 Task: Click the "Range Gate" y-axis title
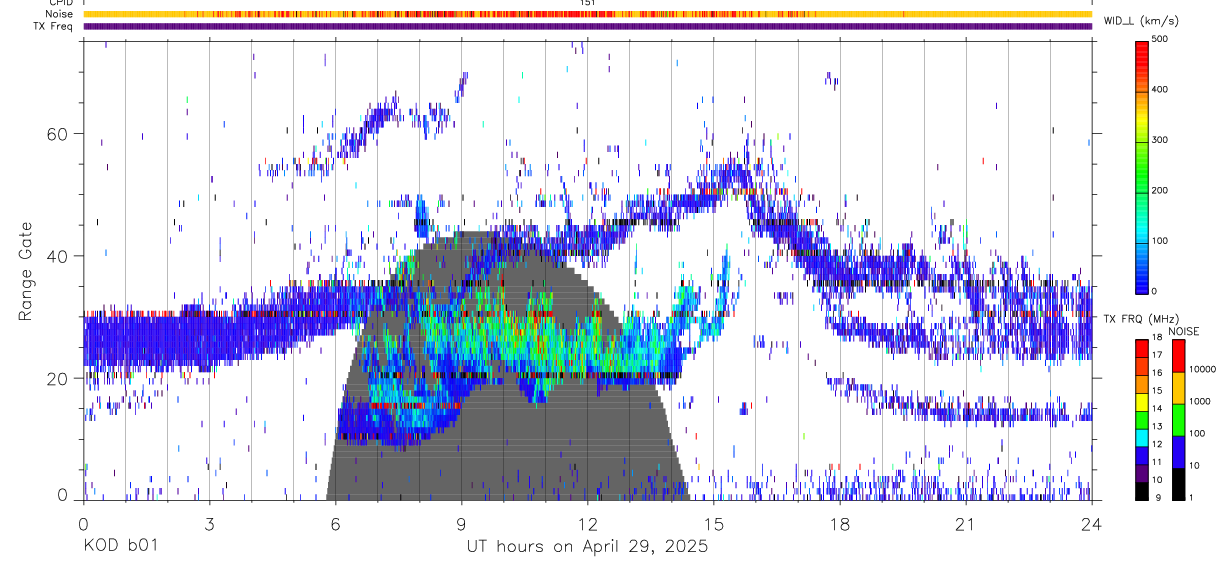point(25,270)
